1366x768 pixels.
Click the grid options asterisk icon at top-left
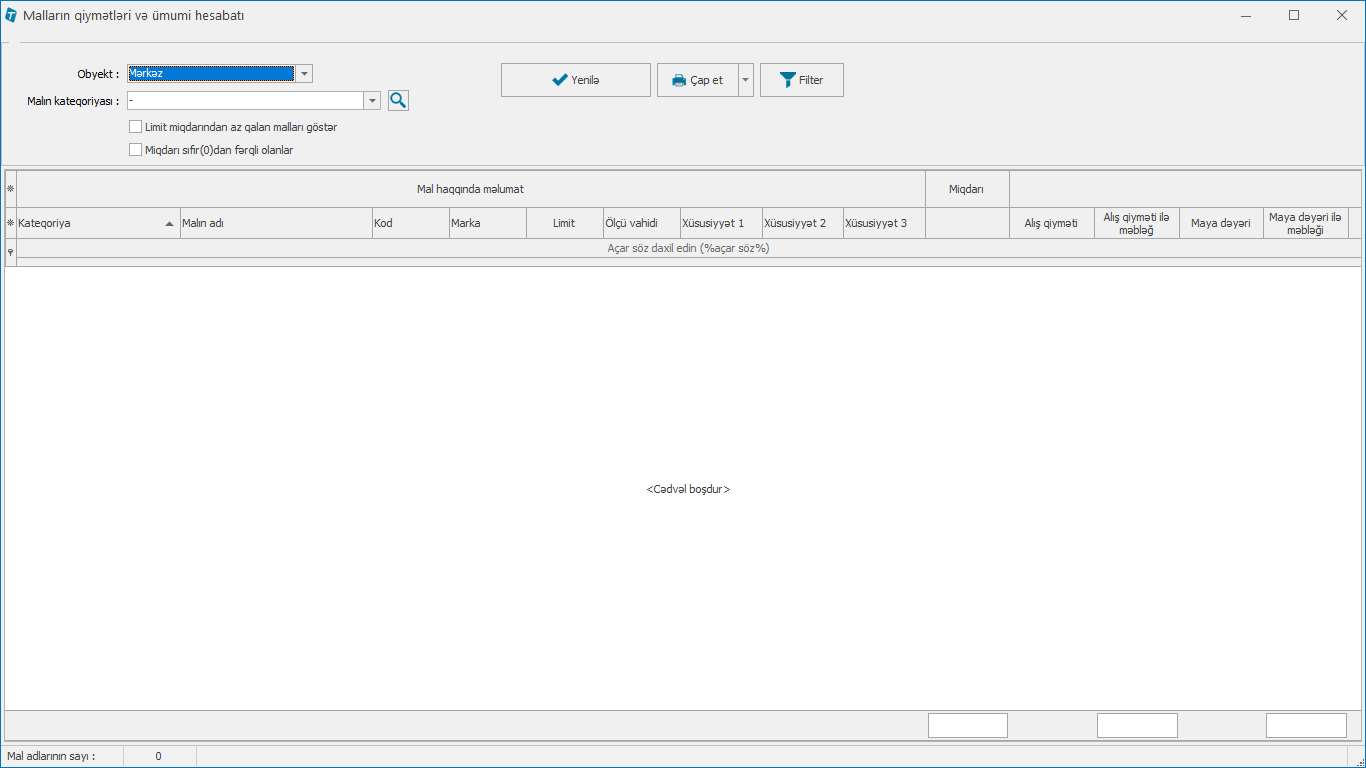tap(10, 188)
